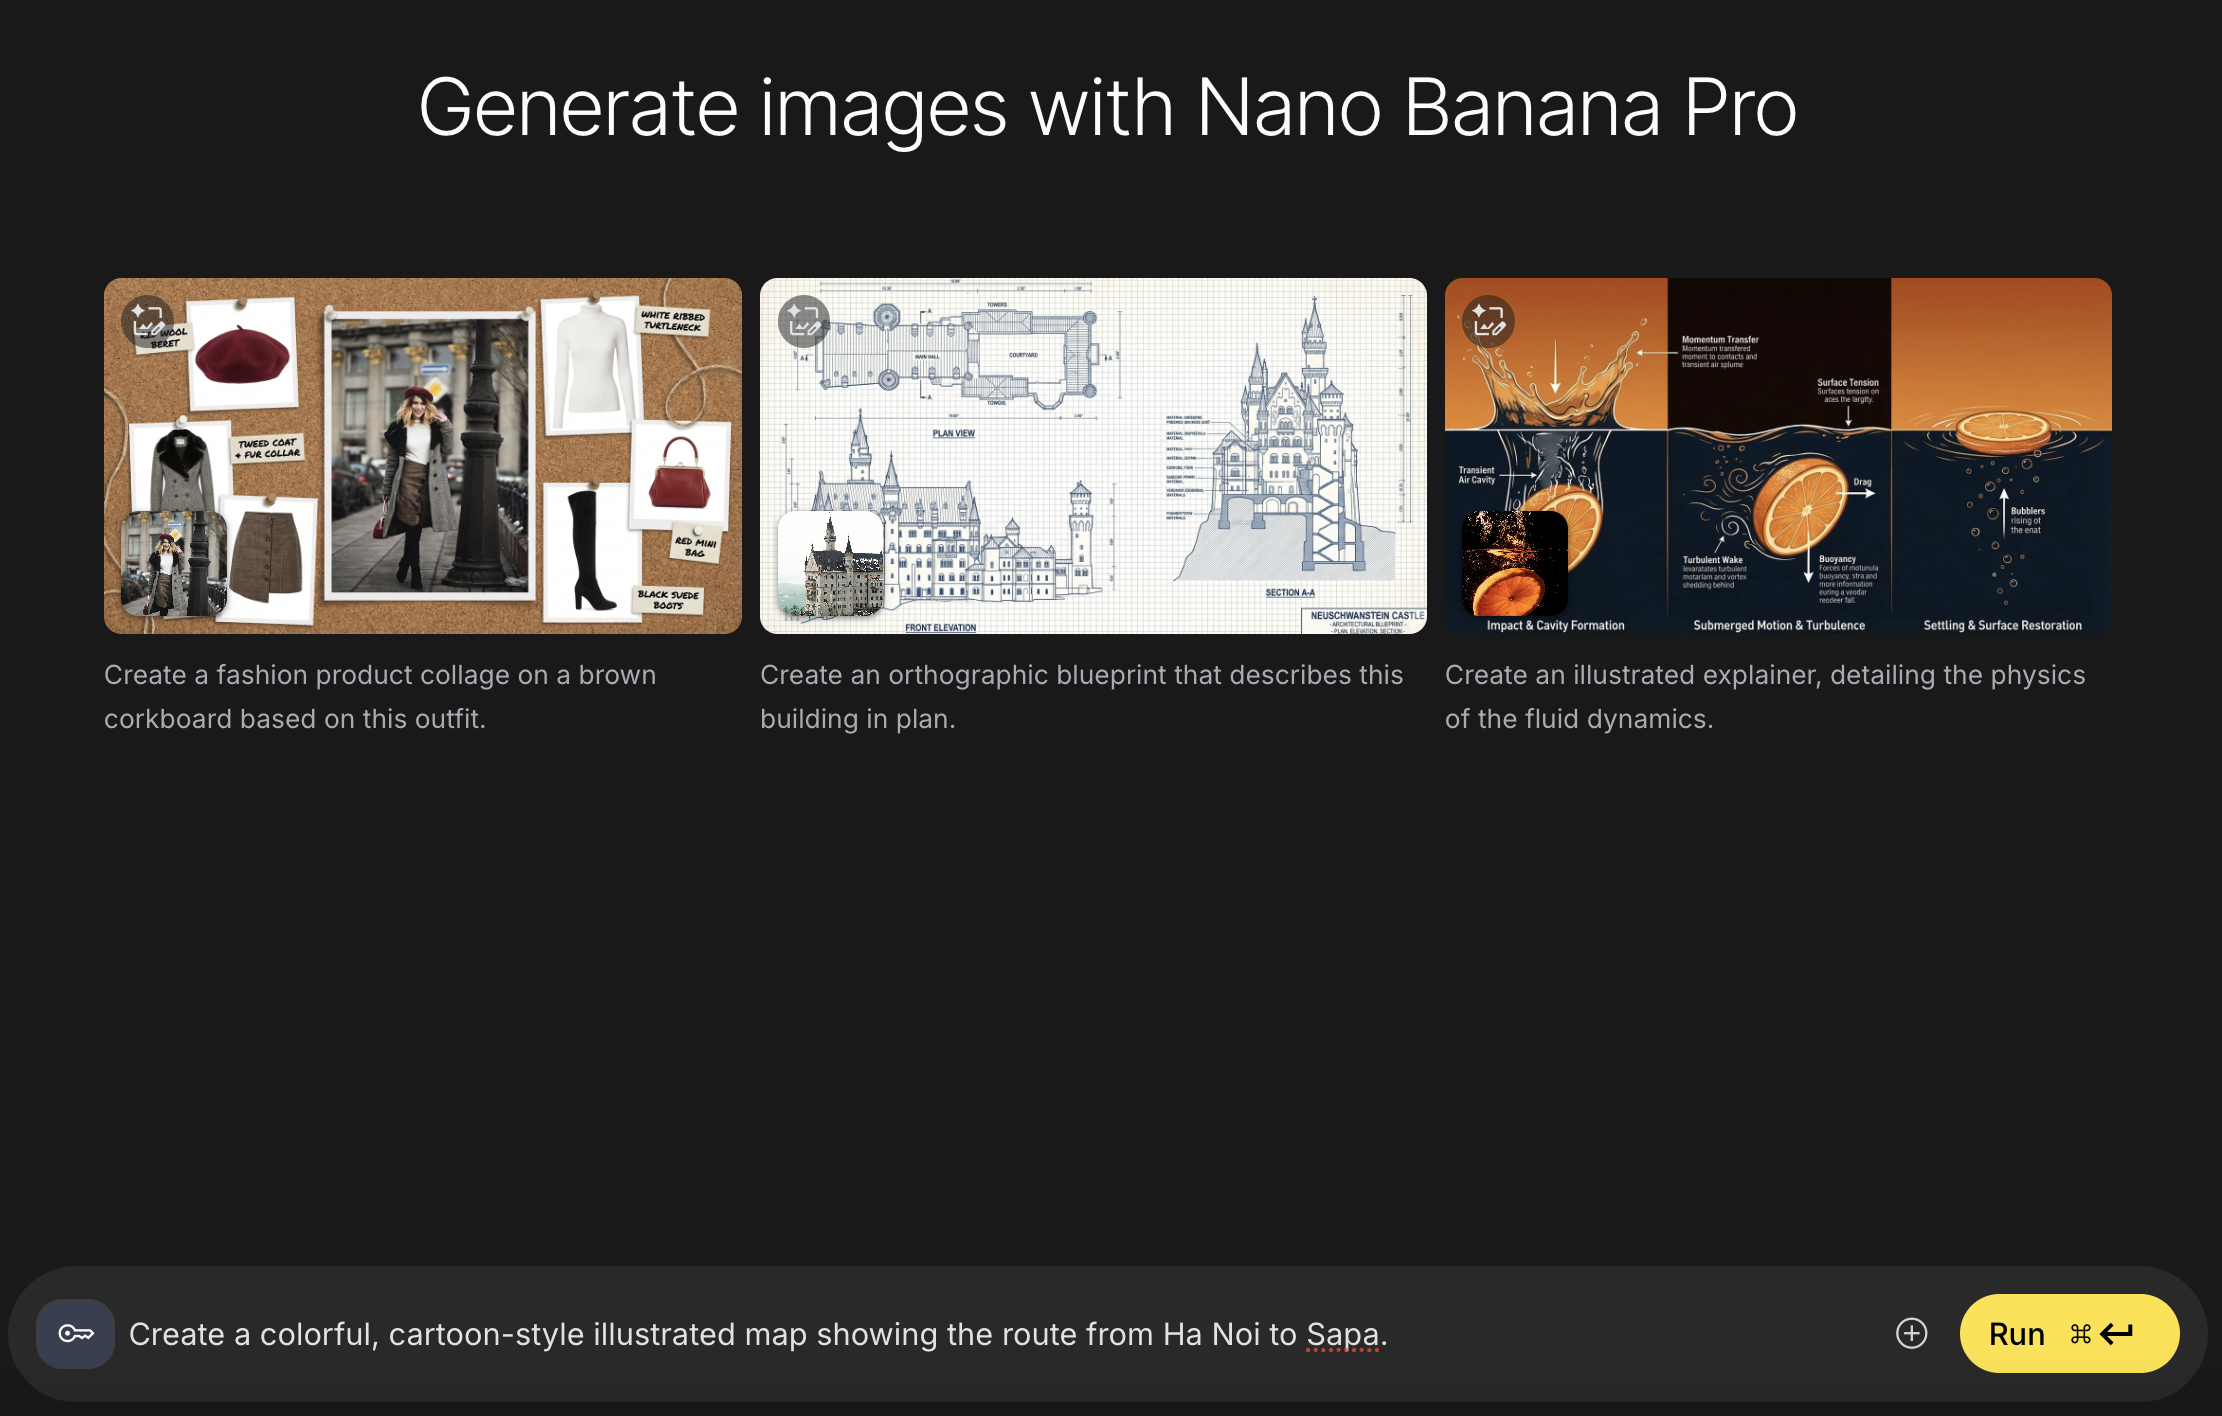
Task: Click the red beret photo in collage
Action: (x=242, y=354)
